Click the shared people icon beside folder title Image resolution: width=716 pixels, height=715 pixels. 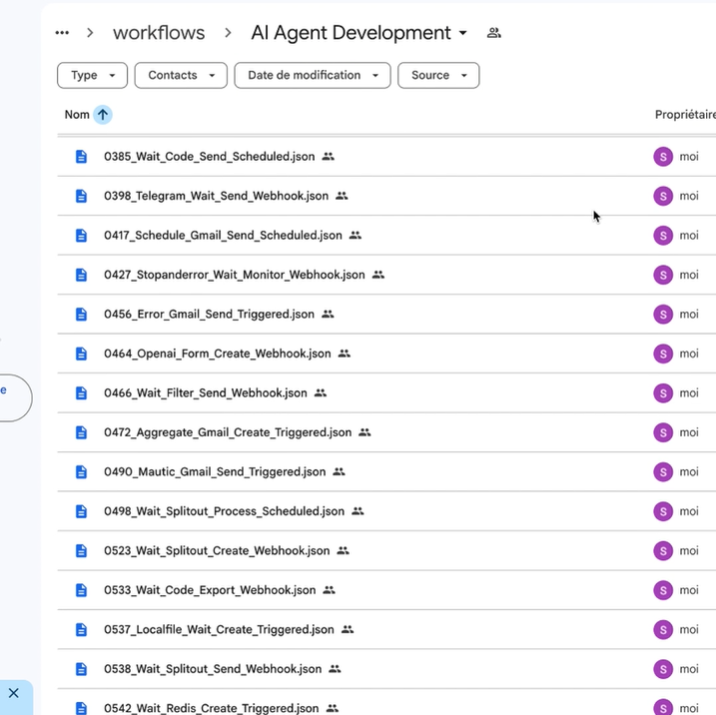click(493, 33)
